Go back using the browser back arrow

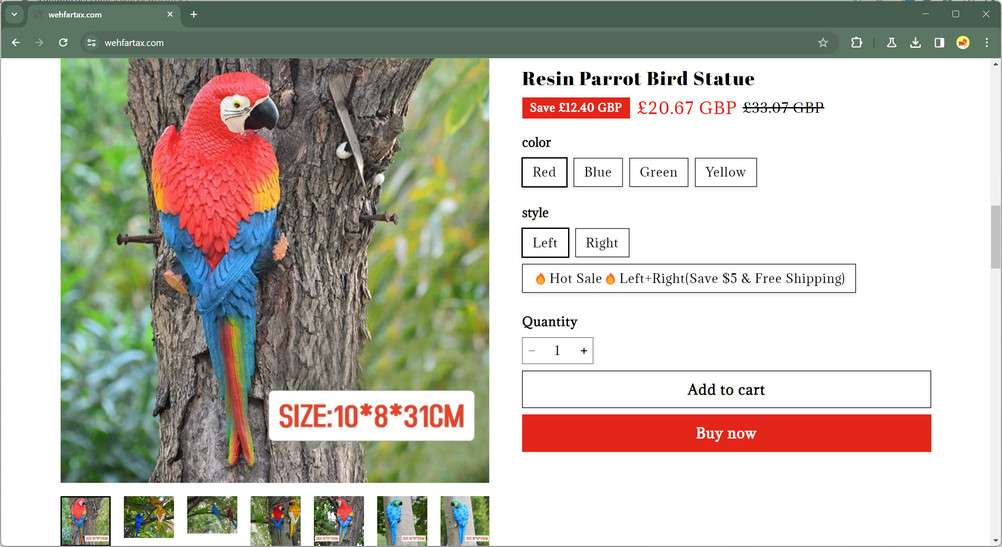16,42
